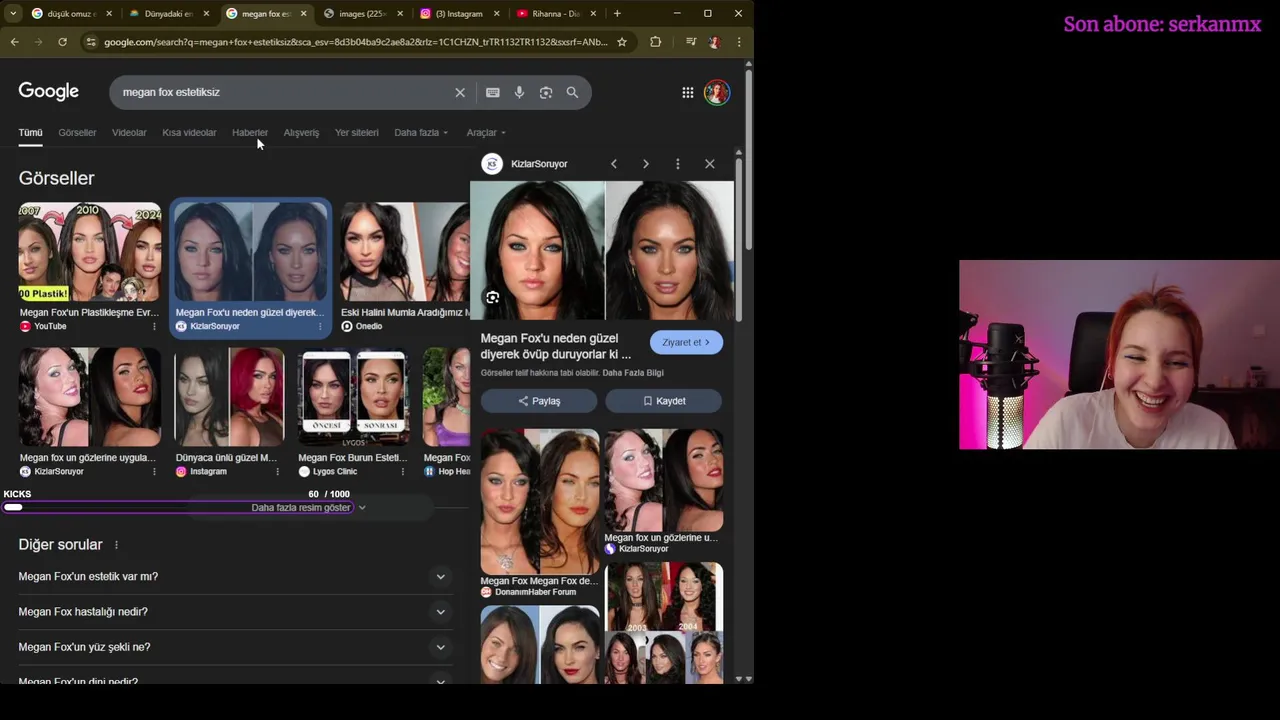This screenshot has width=1280, height=720.
Task: Click the address bar URL
Action: 355,42
